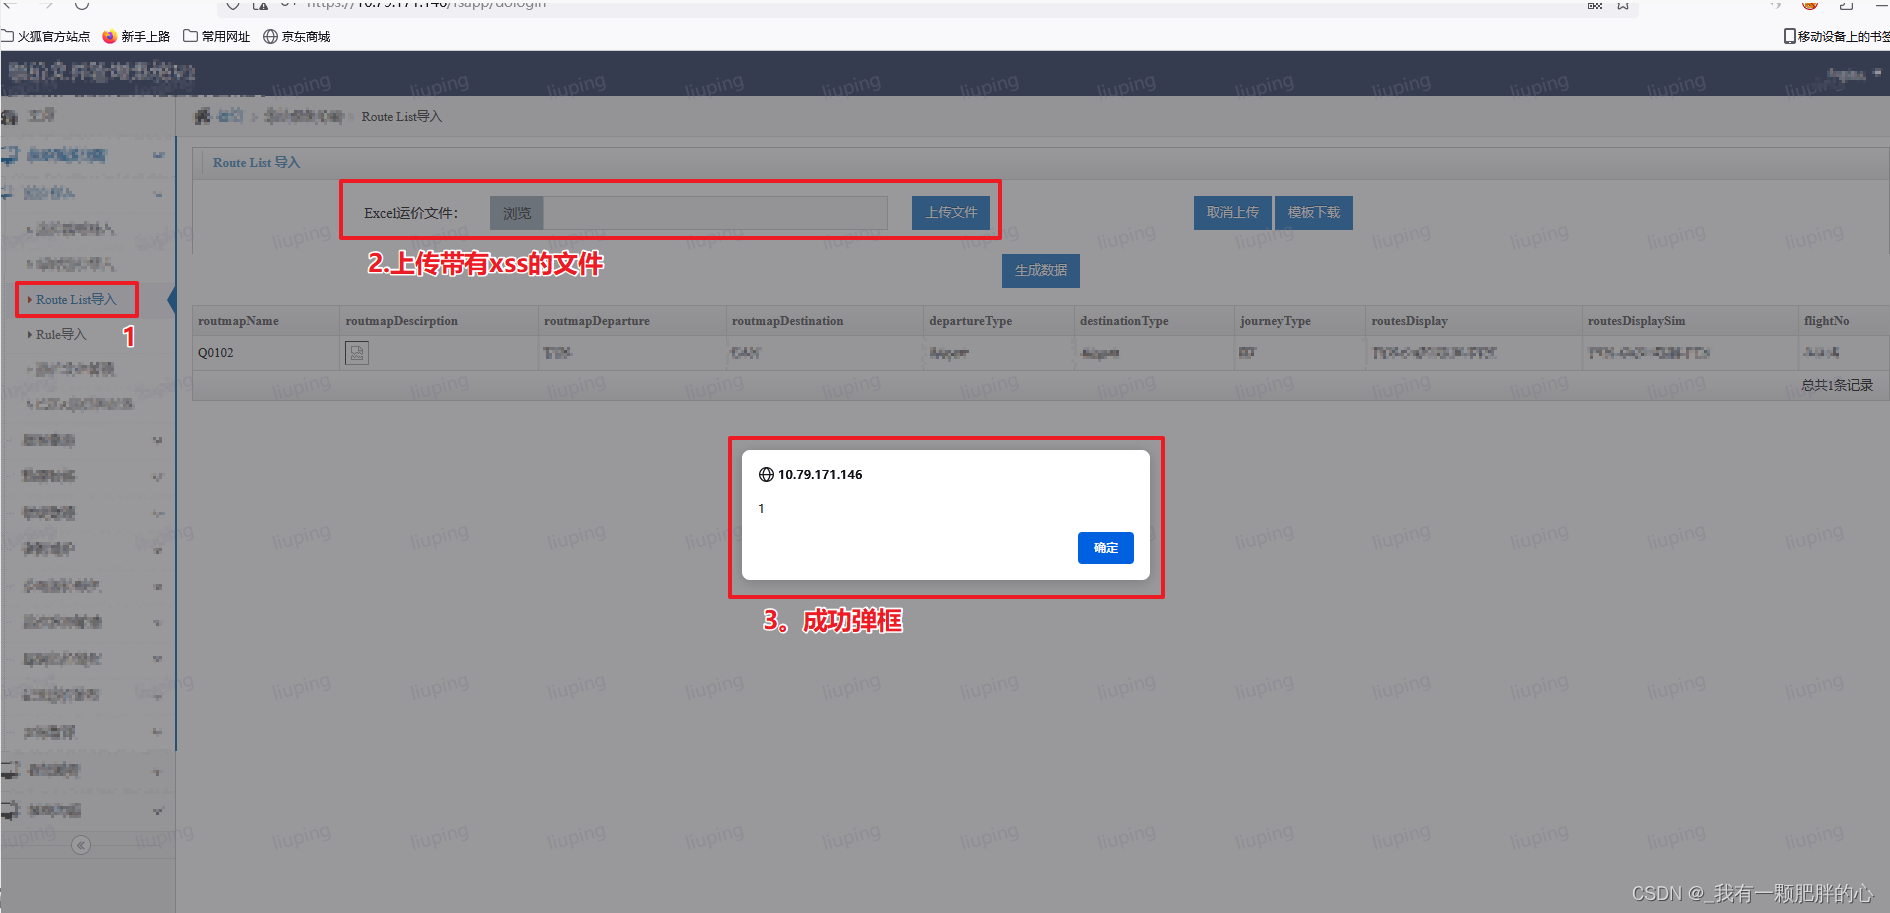Collapse the sidebar using the « icon
Viewport: 1890px width, 913px height.
81,845
